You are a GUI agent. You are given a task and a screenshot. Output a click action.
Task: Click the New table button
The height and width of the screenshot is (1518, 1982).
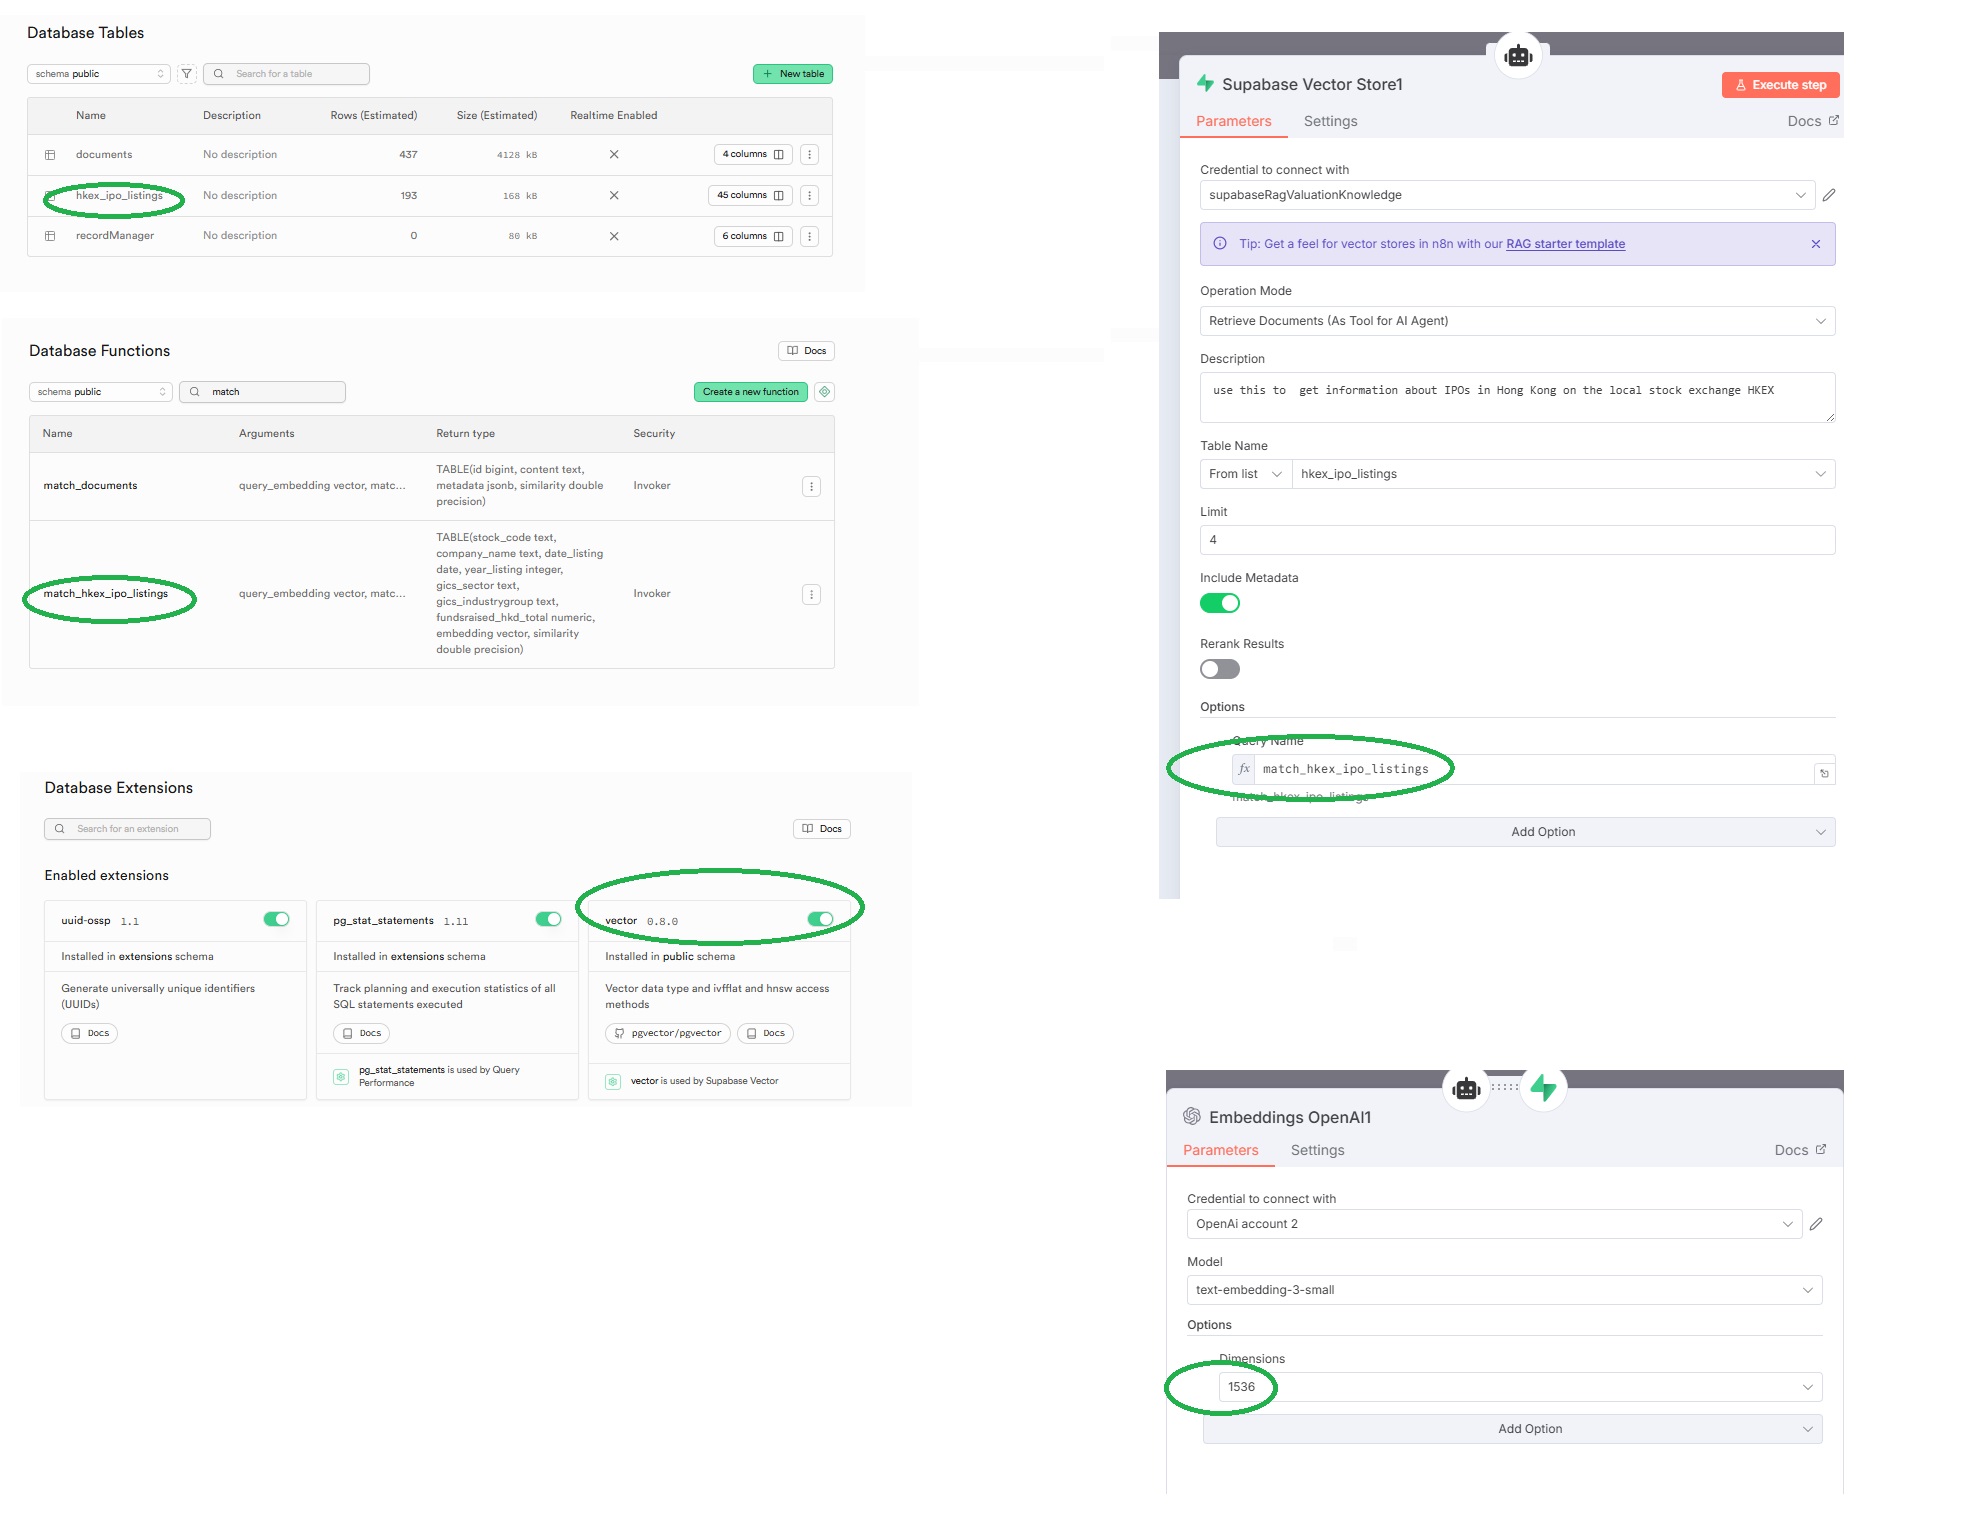coord(793,74)
